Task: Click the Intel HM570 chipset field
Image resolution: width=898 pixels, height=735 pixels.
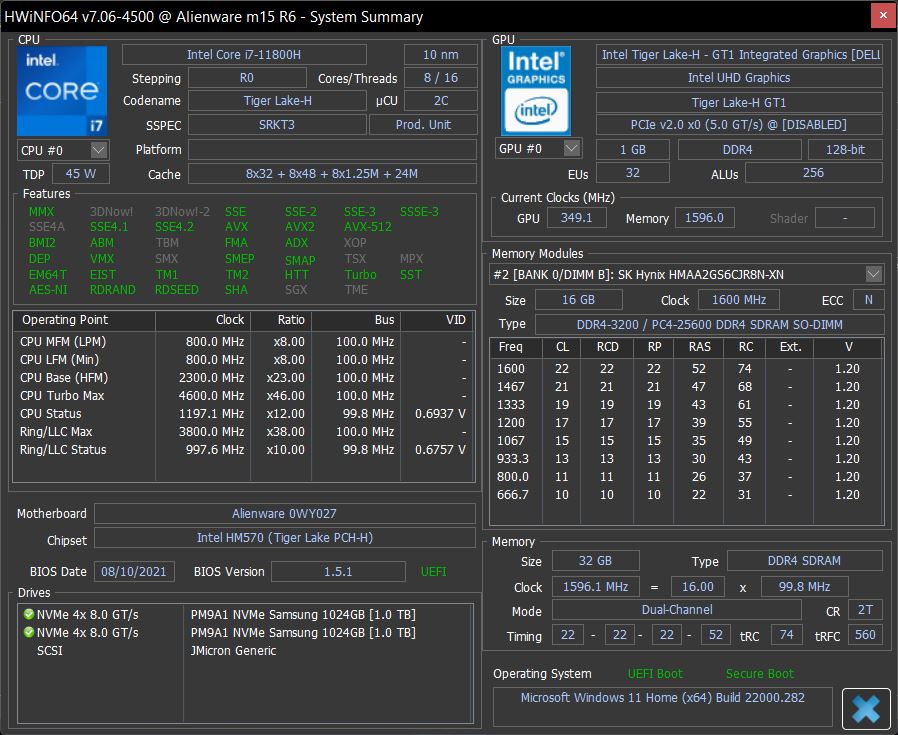Action: (284, 539)
